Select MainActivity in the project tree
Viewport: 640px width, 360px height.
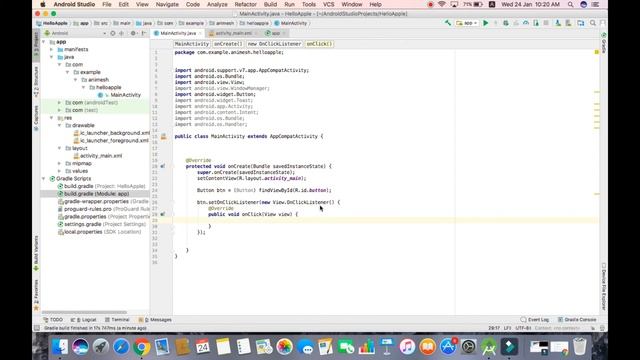pos(125,95)
